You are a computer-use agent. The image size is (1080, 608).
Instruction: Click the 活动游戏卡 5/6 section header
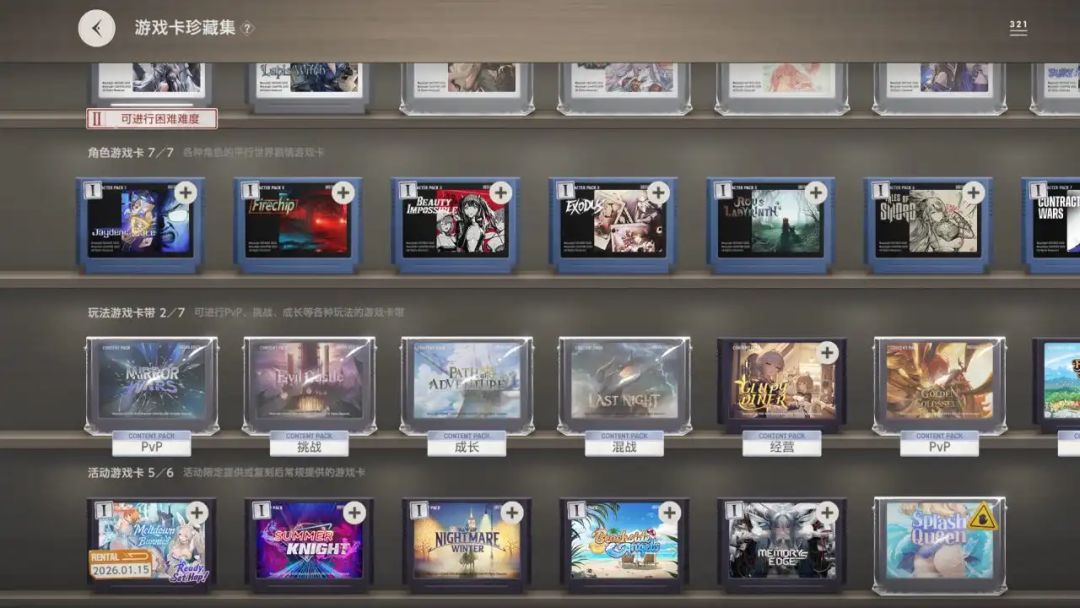click(x=131, y=473)
